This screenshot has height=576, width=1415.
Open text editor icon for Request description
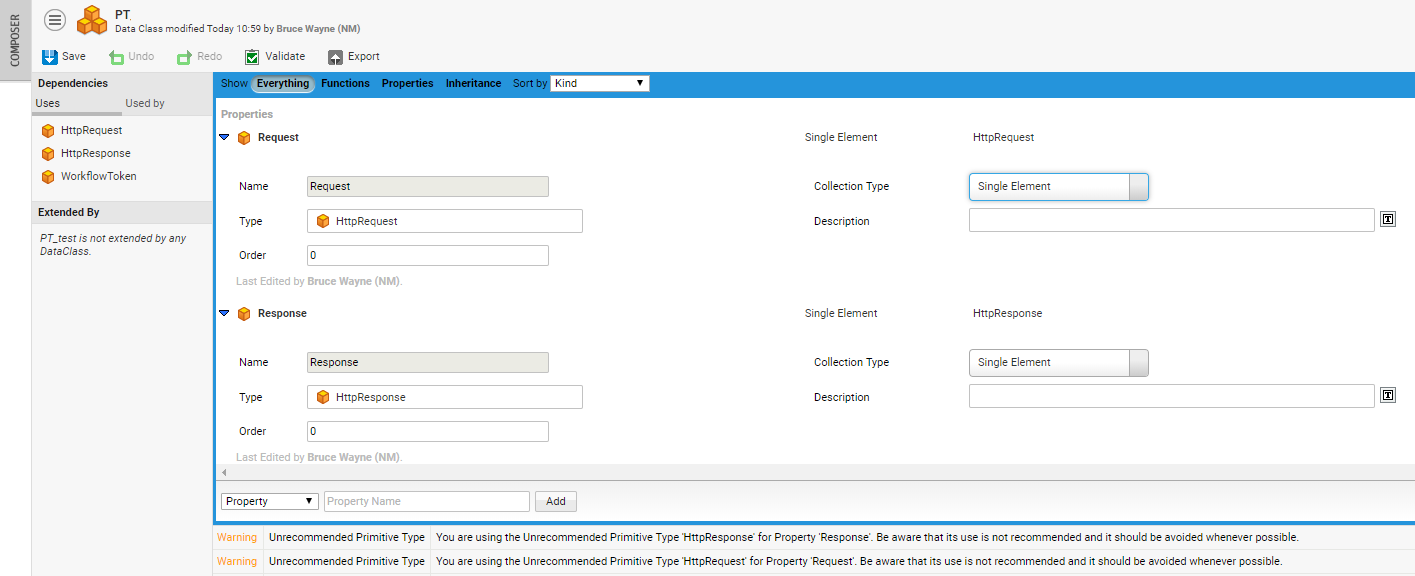[1387, 220]
